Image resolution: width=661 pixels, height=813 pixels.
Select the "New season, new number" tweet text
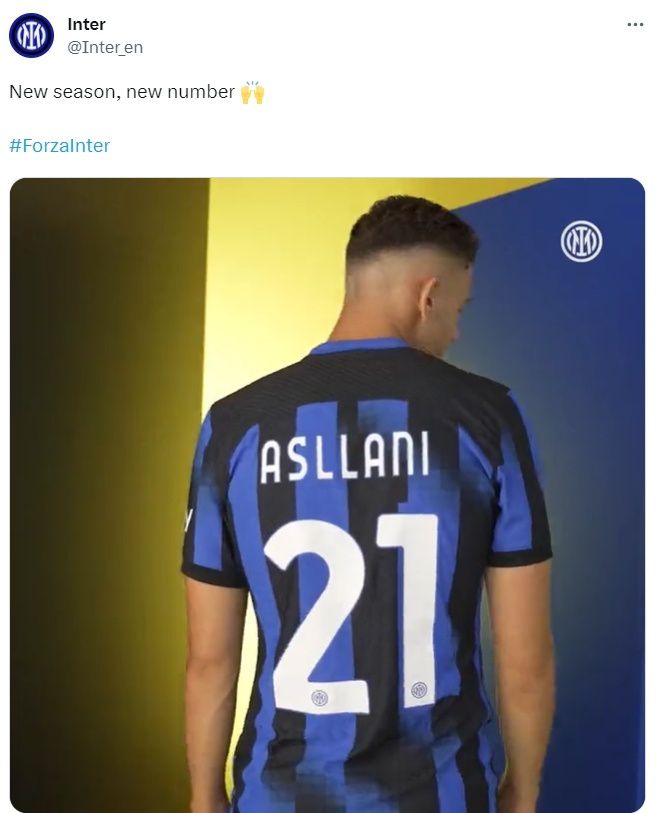pyautogui.click(x=122, y=92)
